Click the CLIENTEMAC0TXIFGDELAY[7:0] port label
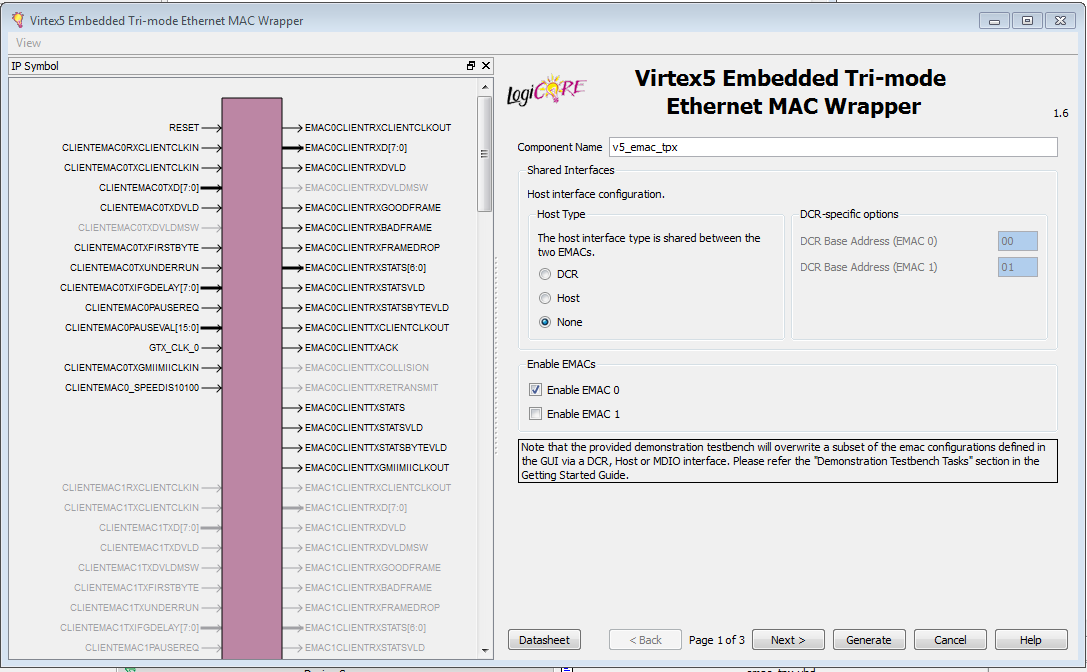Image resolution: width=1087 pixels, height=672 pixels. [x=130, y=288]
